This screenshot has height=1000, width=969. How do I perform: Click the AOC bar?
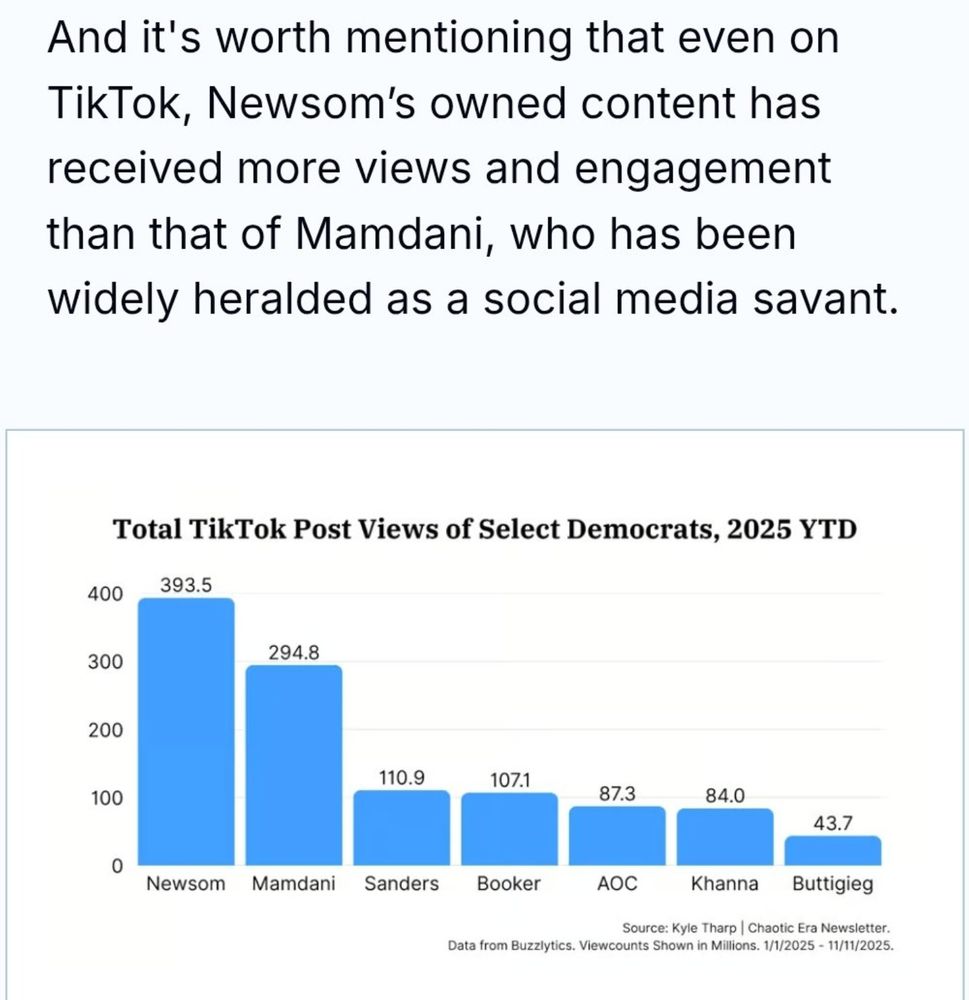pyautogui.click(x=617, y=835)
